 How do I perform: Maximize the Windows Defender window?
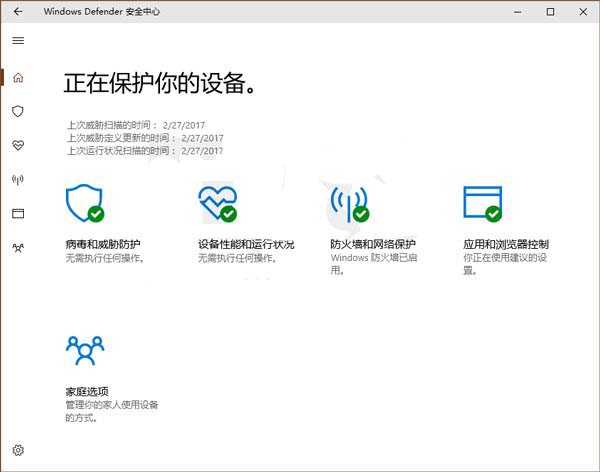(x=550, y=12)
